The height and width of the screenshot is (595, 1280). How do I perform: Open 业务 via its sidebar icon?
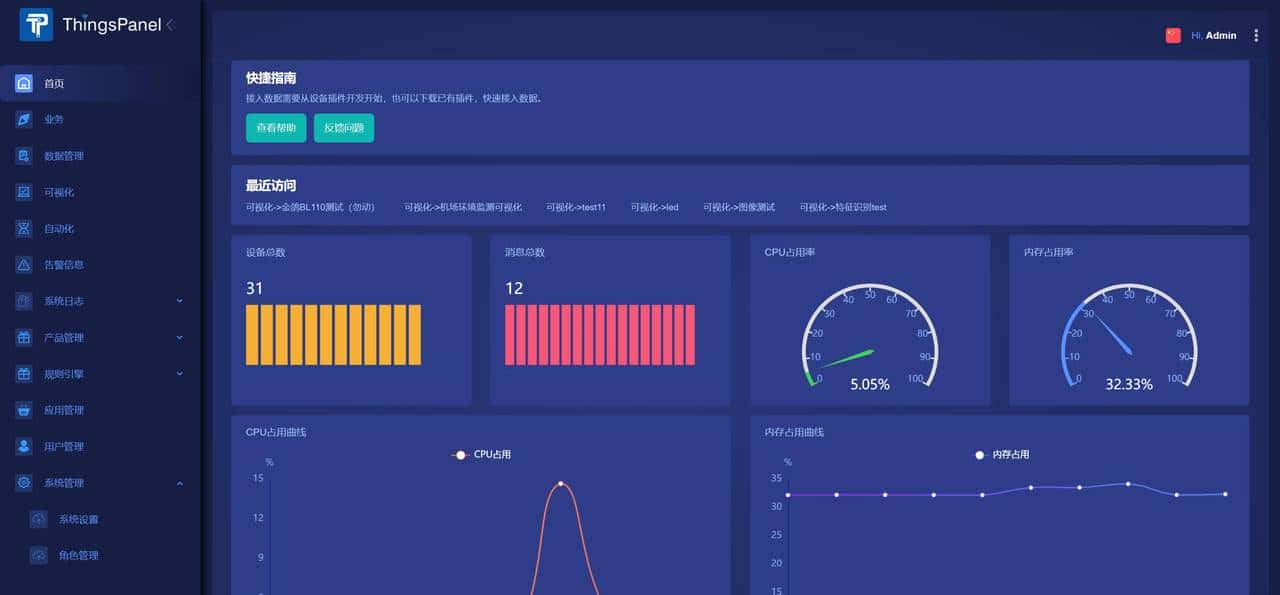(x=24, y=120)
